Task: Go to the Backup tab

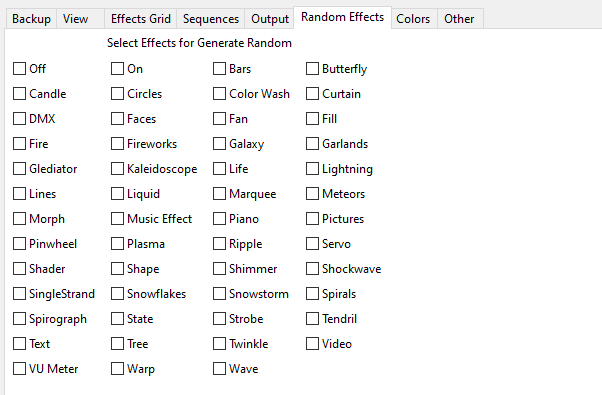Action: [31, 19]
